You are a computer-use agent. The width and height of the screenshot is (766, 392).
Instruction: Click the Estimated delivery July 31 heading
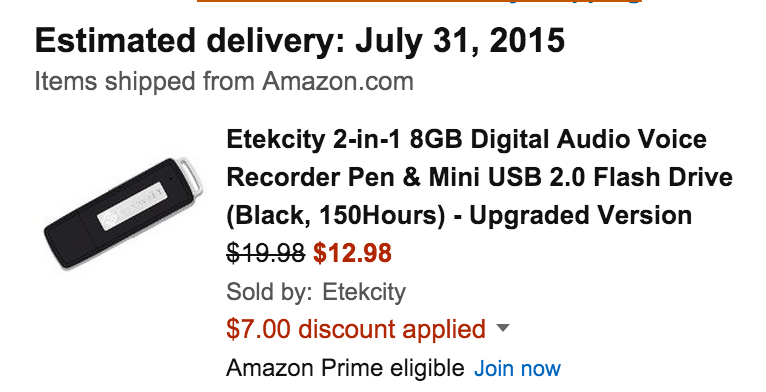tap(300, 41)
